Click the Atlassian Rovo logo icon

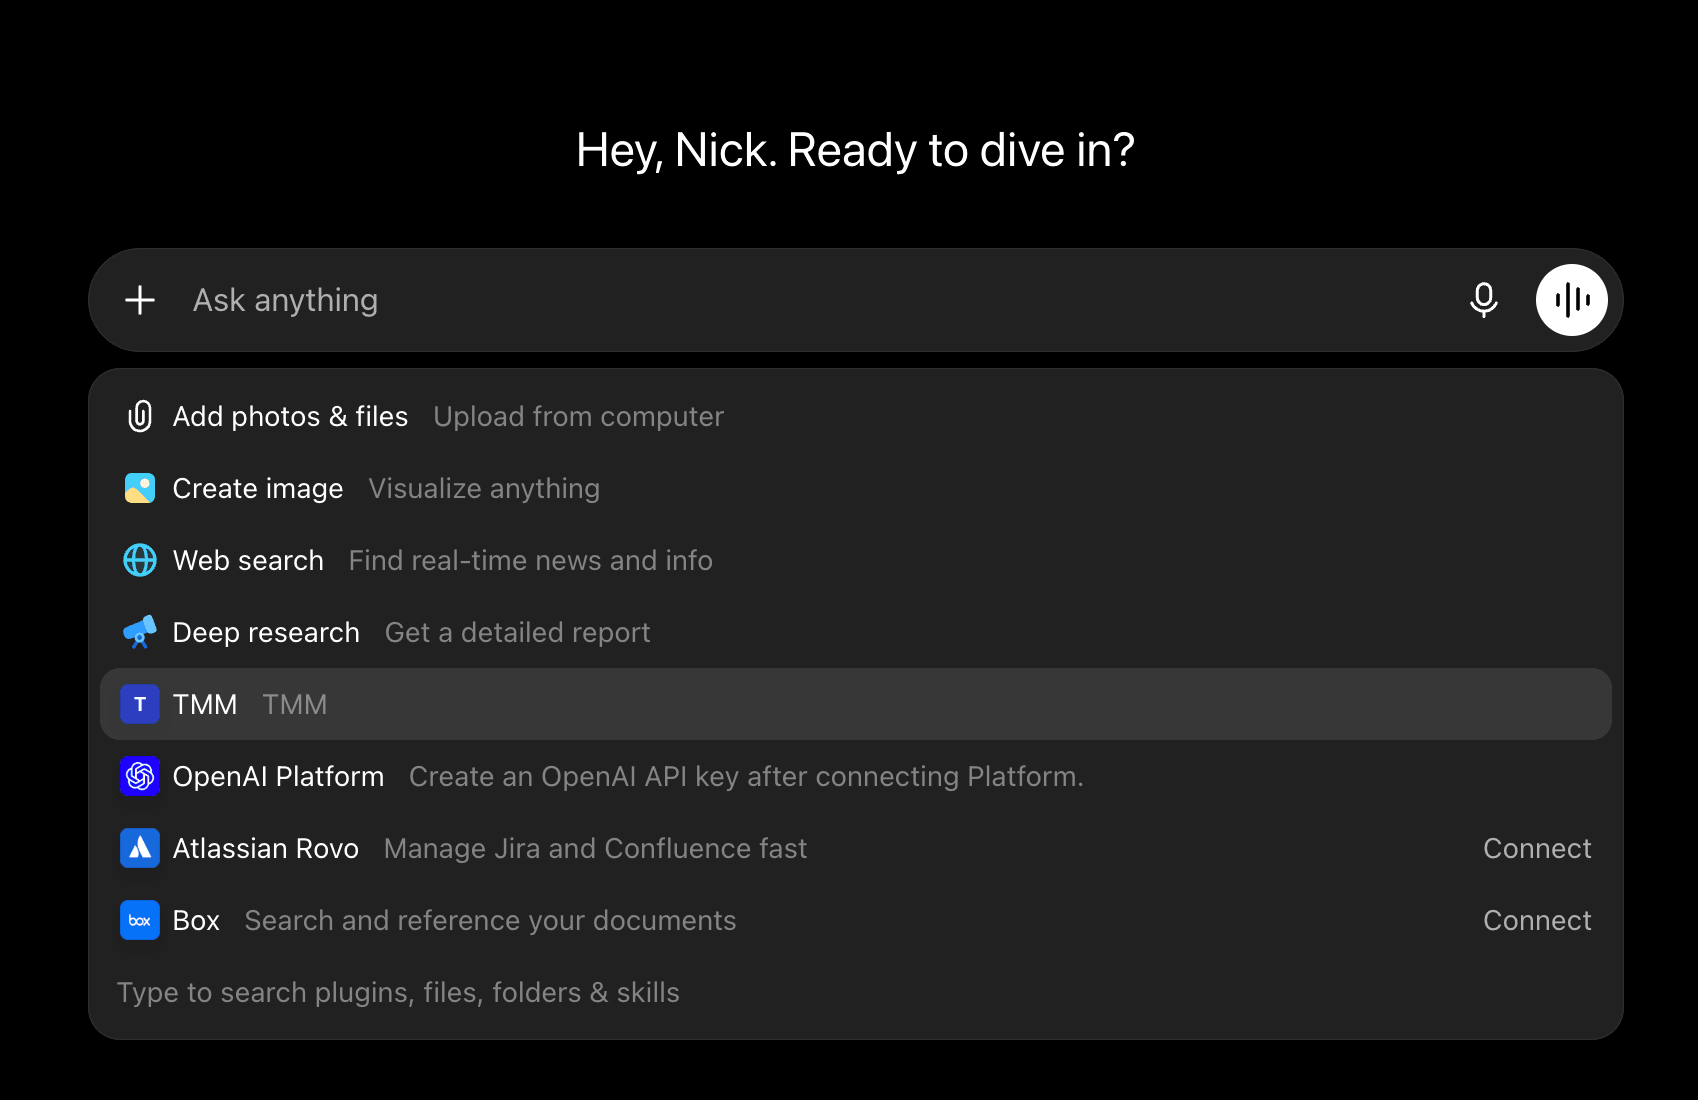pyautogui.click(x=140, y=848)
